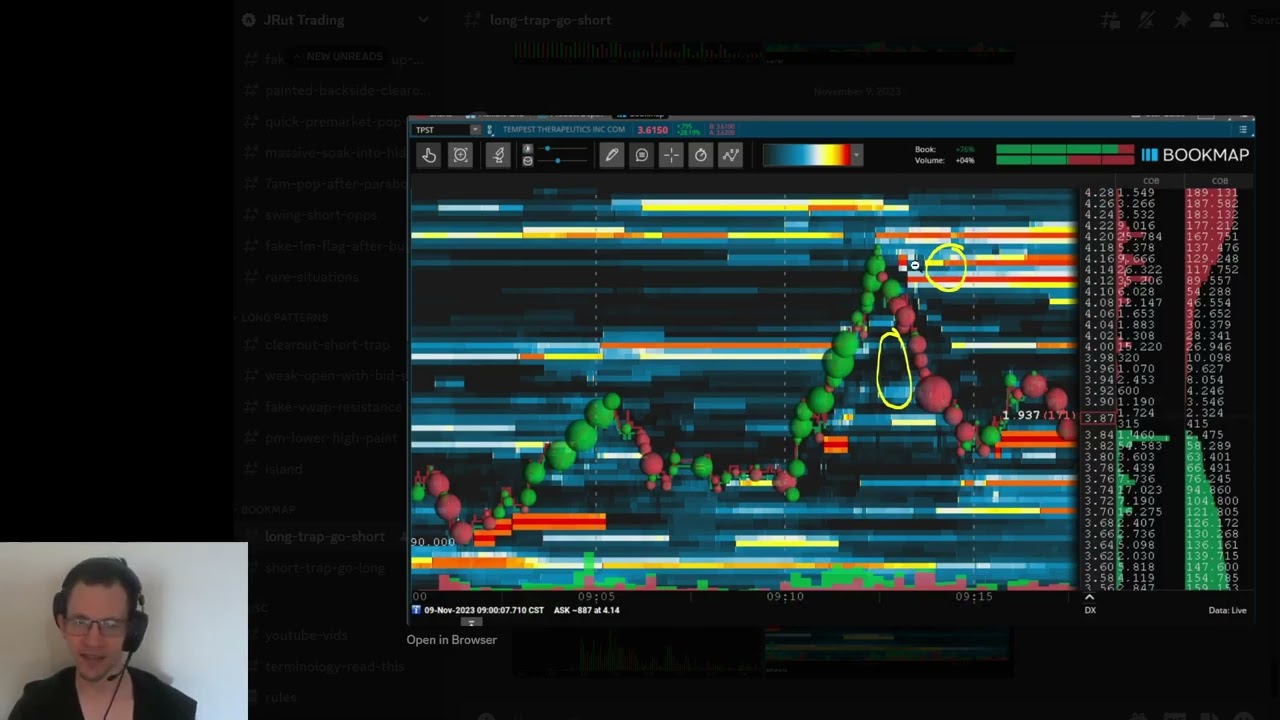Show Discord member list icon
Screen dimensions: 1280x720
(1218, 20)
